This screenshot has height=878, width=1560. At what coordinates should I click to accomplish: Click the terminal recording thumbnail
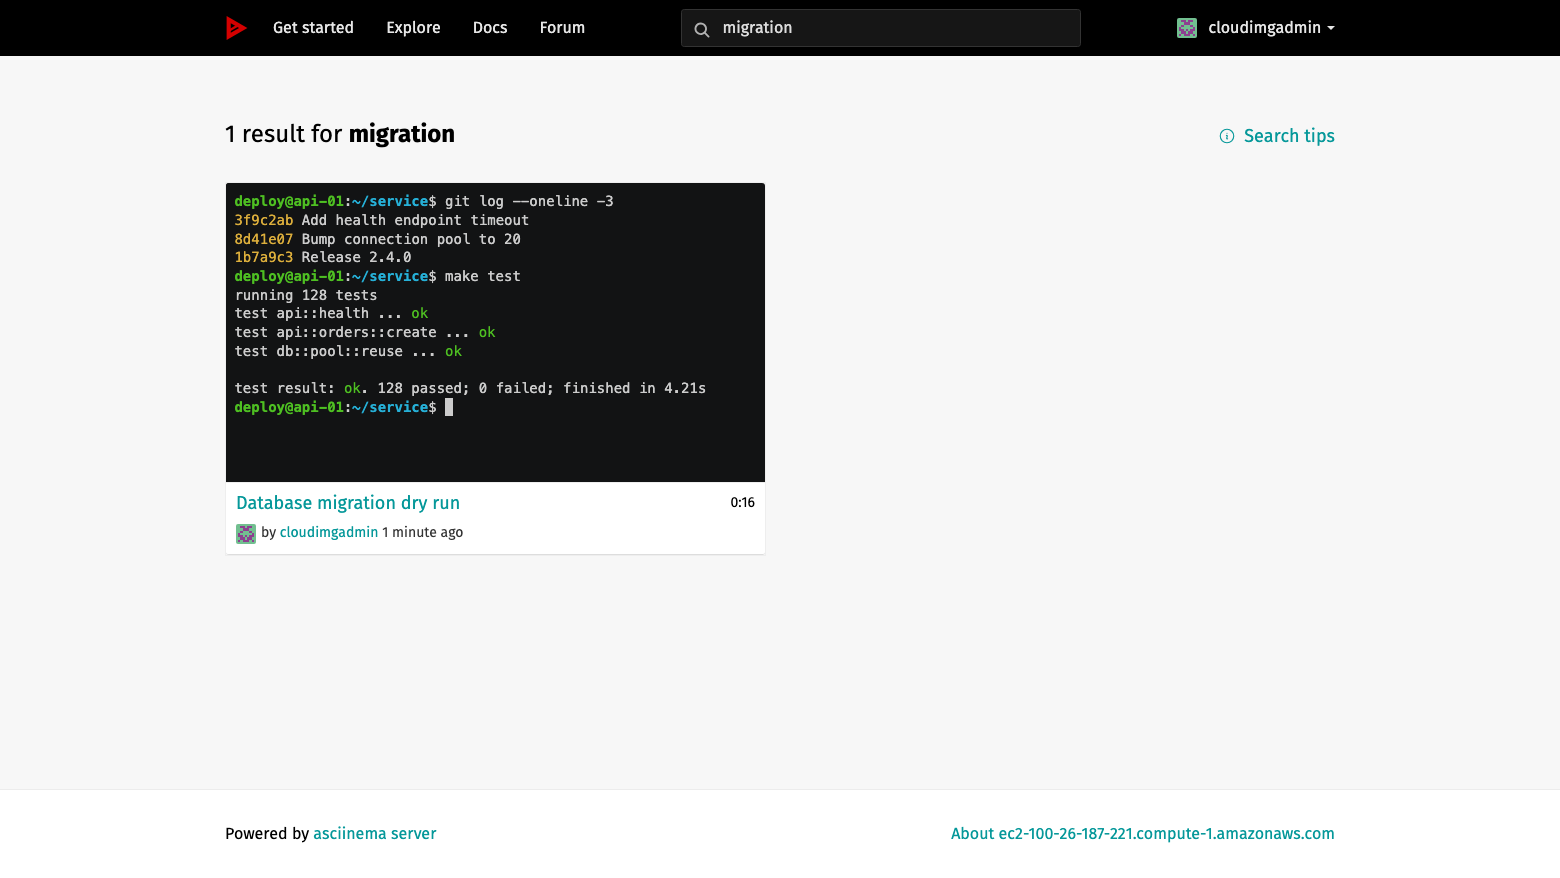495,332
